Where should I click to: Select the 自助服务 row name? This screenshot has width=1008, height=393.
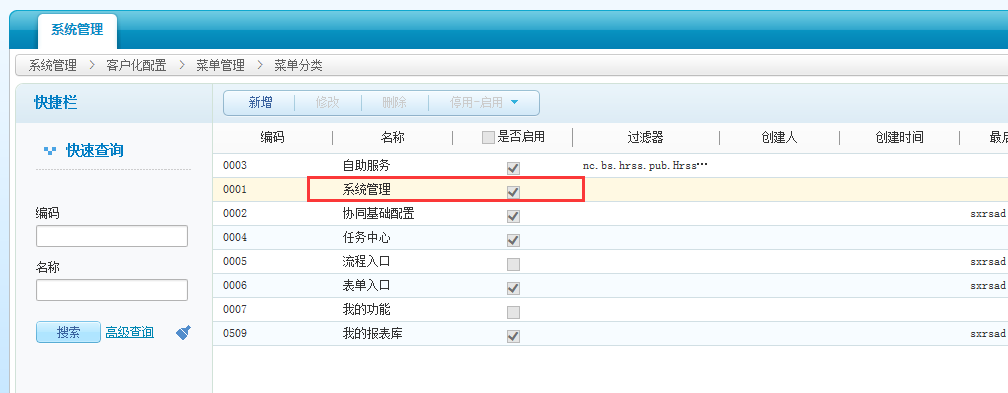click(x=366, y=165)
